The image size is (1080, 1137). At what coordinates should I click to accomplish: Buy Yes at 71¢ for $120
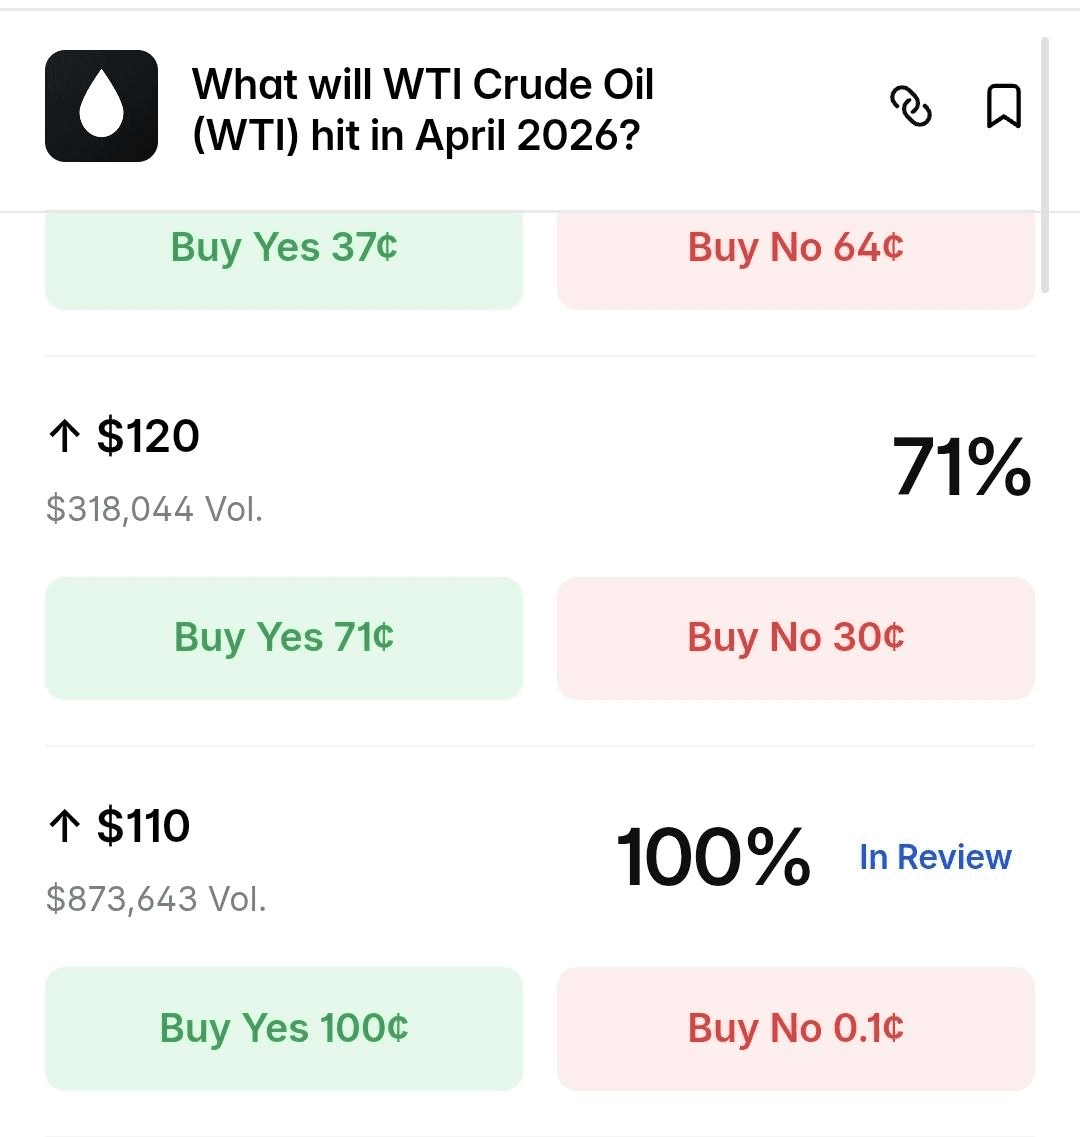click(284, 638)
